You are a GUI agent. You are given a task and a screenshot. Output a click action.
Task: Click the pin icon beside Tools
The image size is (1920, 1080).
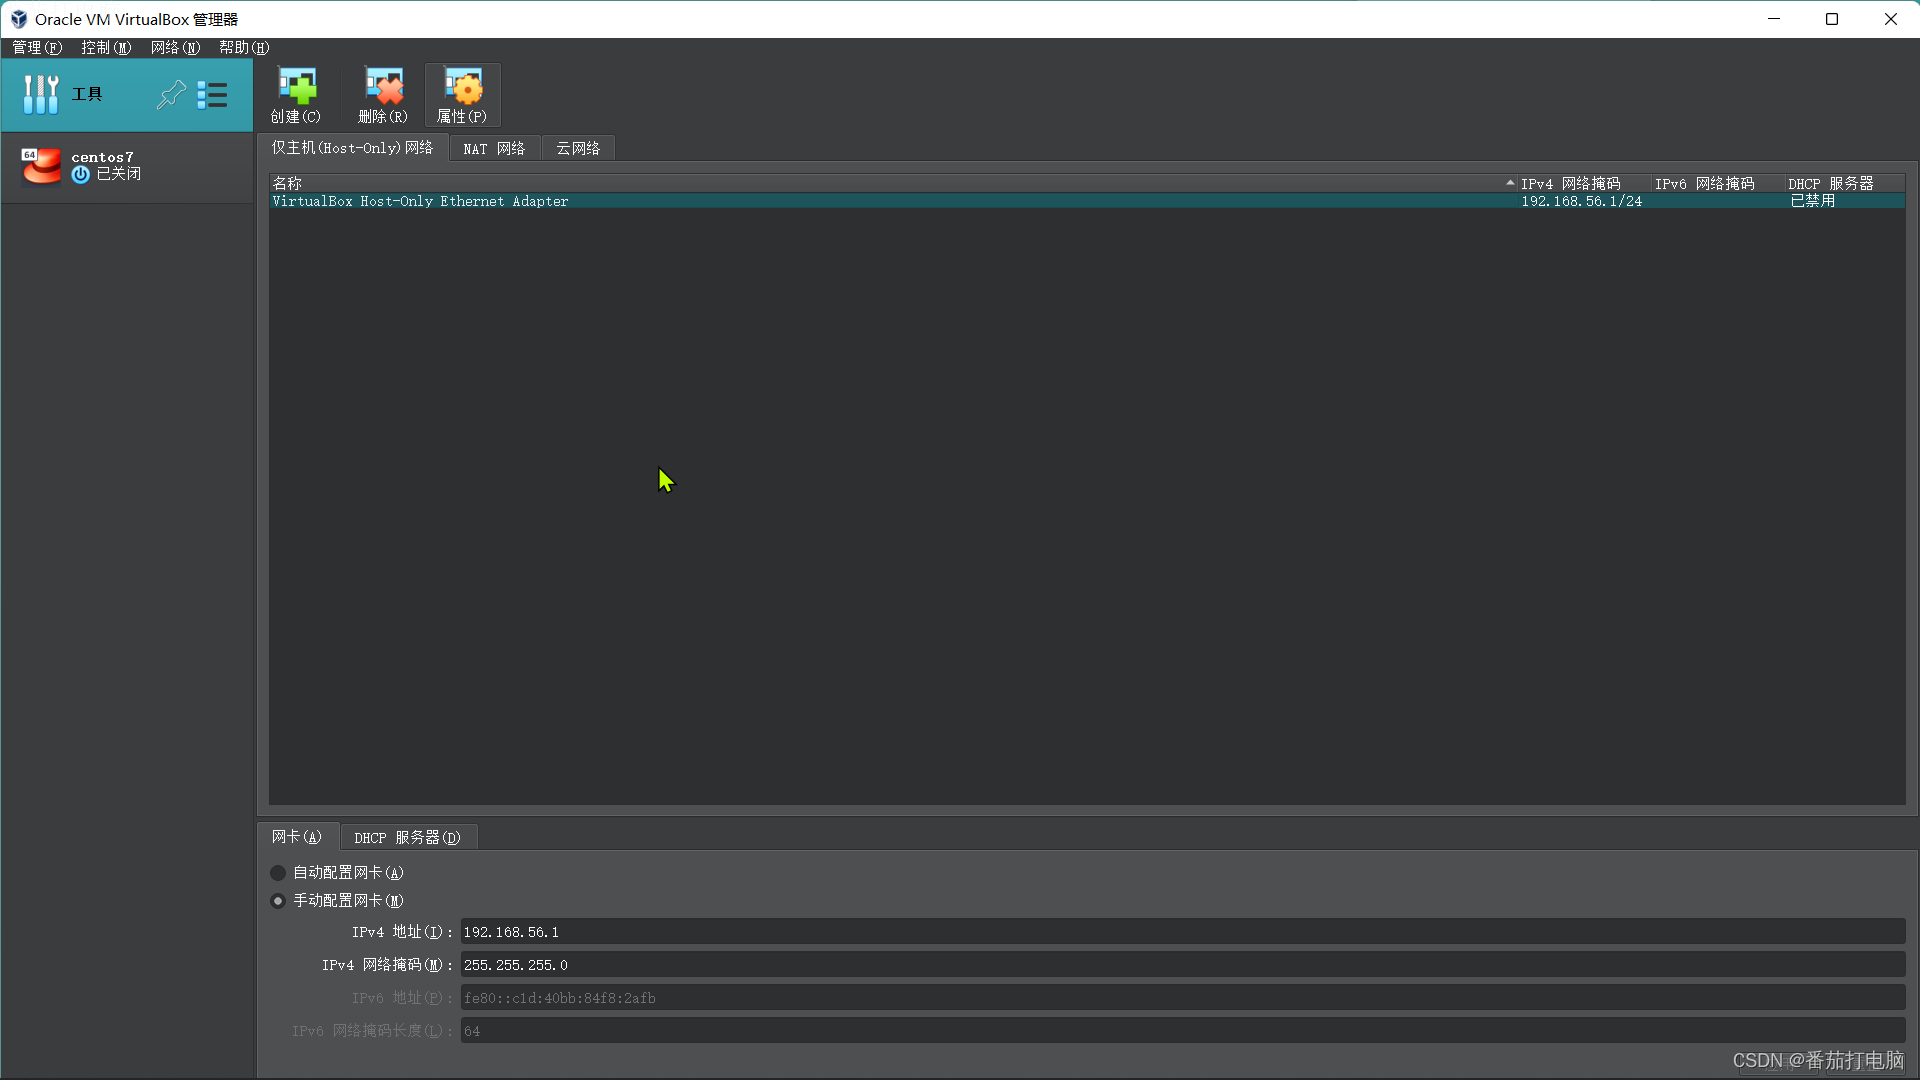click(x=171, y=95)
